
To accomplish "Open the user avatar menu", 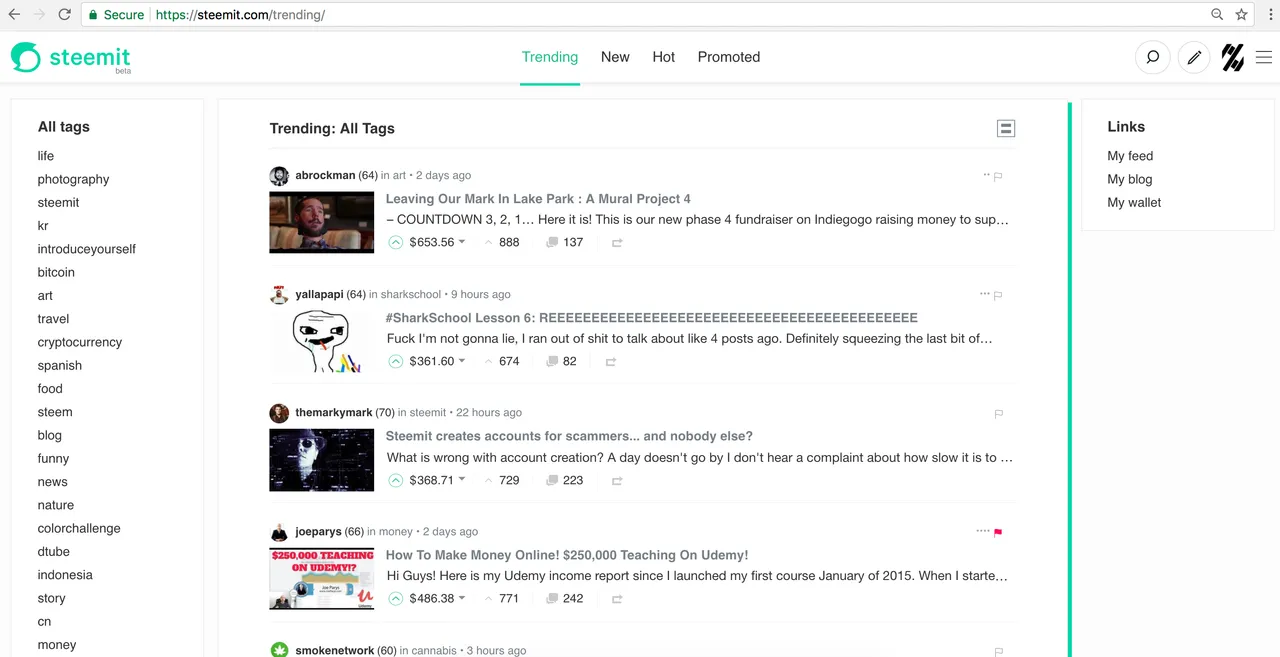I will point(1233,58).
